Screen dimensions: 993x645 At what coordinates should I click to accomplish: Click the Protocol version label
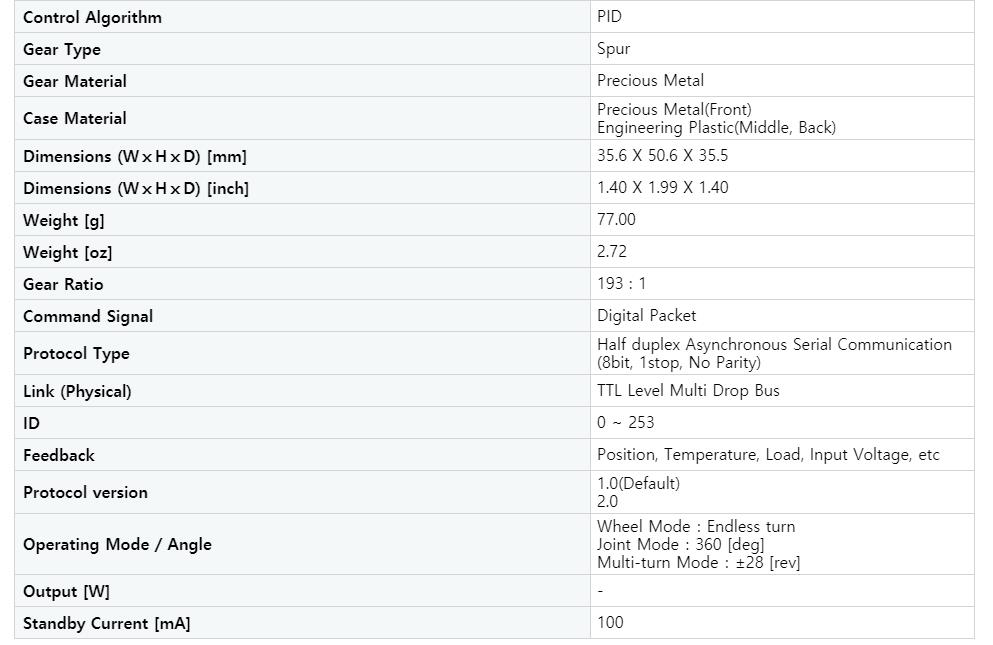(x=85, y=492)
